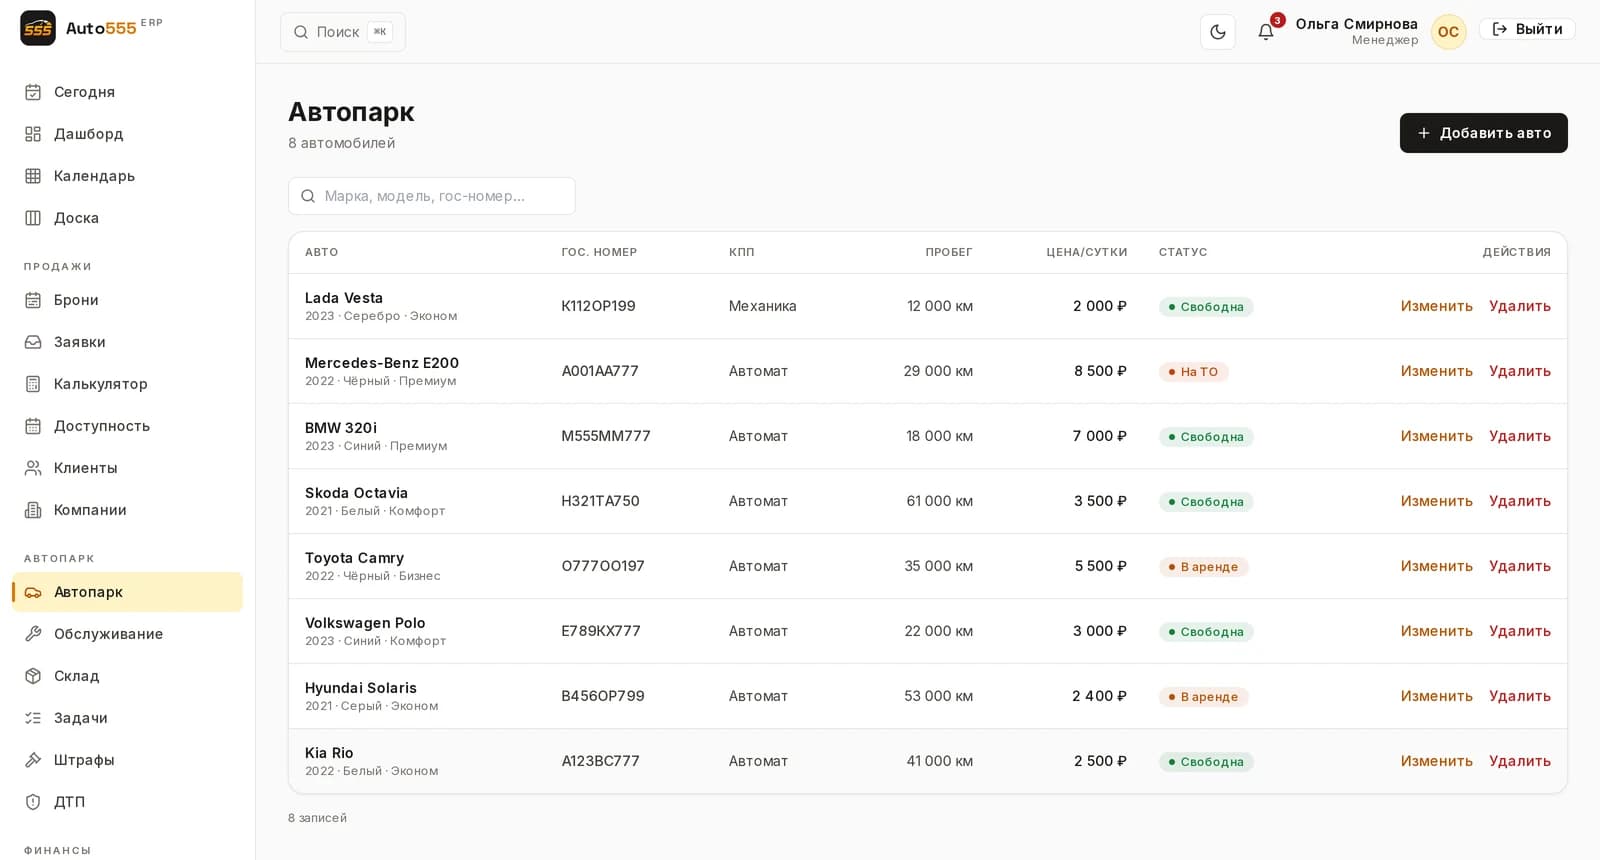Toggle dark mode with the moon icon
The width and height of the screenshot is (1600, 860).
(x=1218, y=32)
